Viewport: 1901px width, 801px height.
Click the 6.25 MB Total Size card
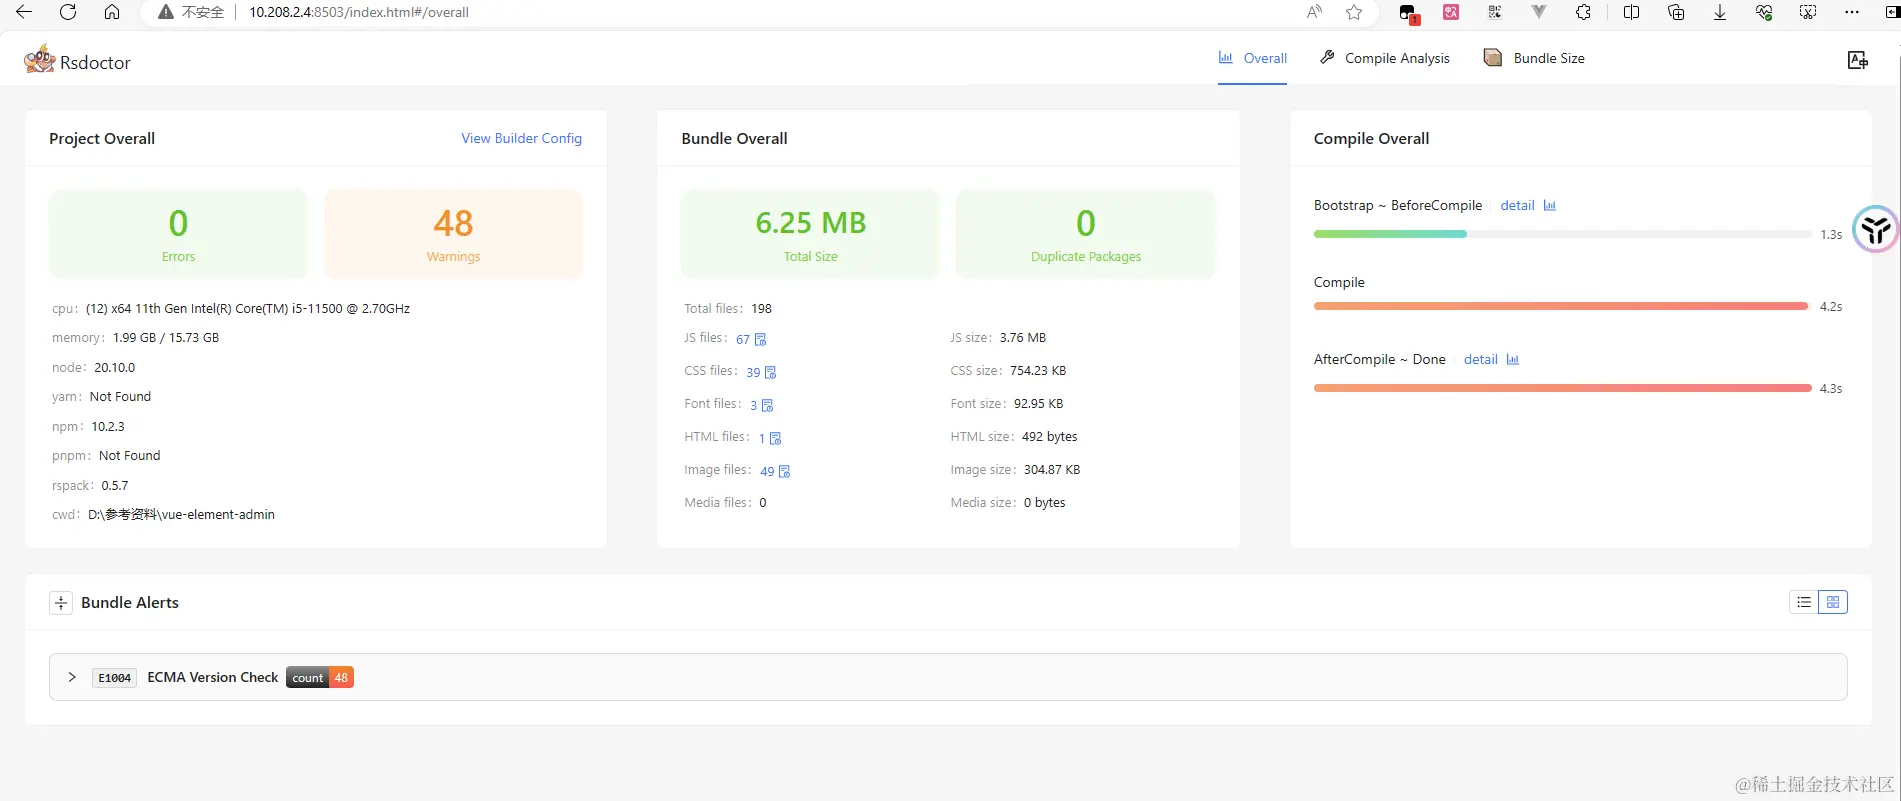click(810, 234)
